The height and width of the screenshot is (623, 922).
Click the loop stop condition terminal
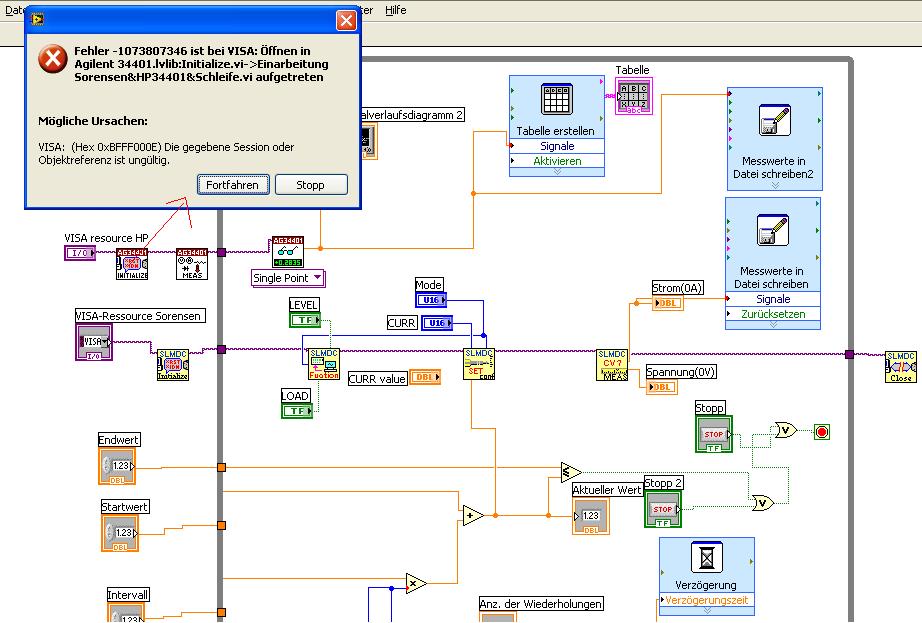point(823,432)
